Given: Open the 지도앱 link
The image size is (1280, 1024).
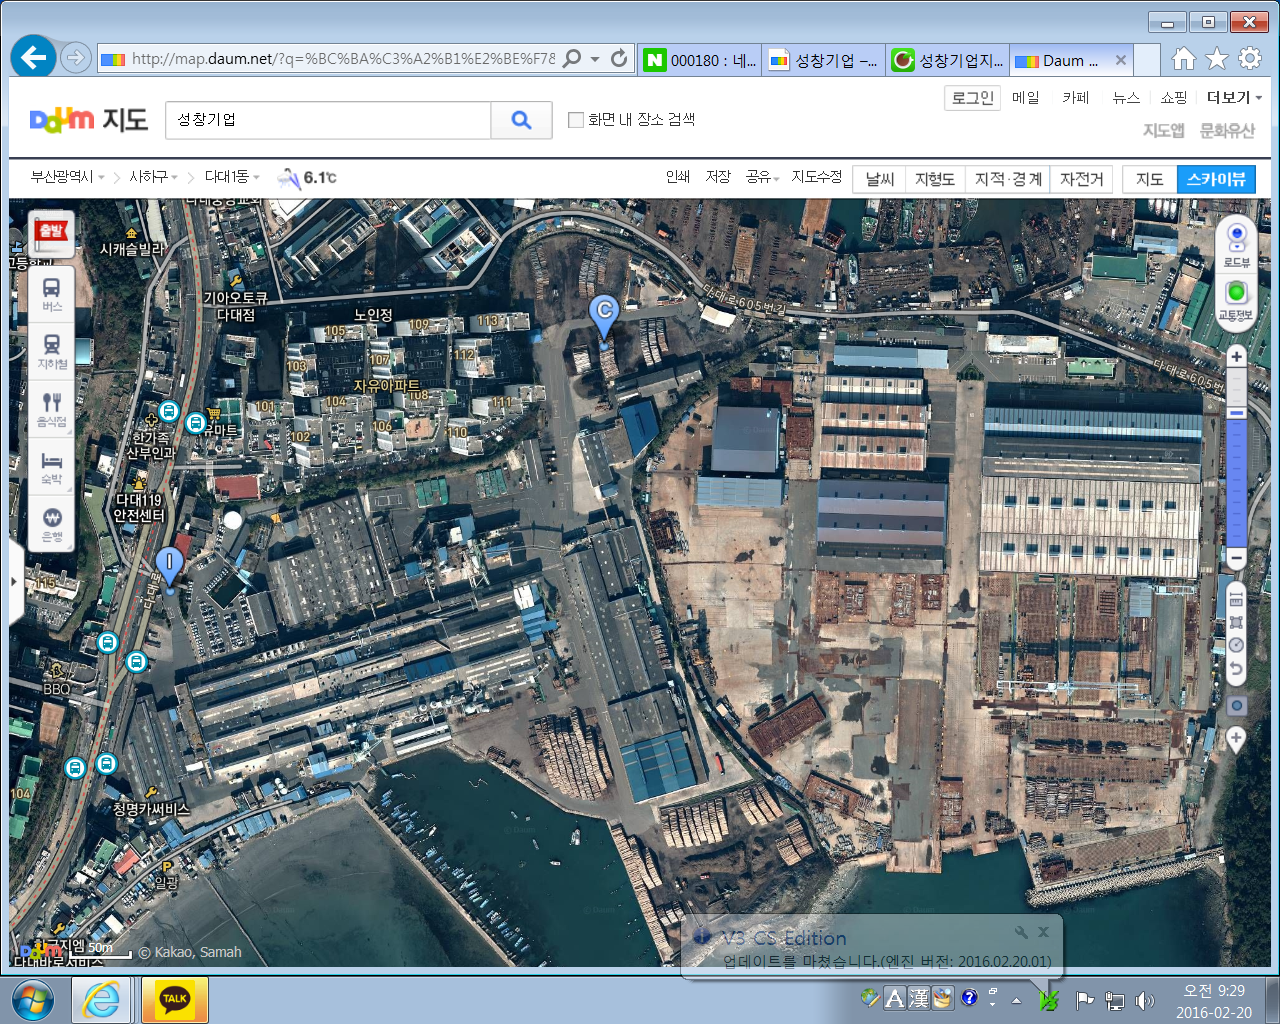Looking at the screenshot, I should point(1163,130).
